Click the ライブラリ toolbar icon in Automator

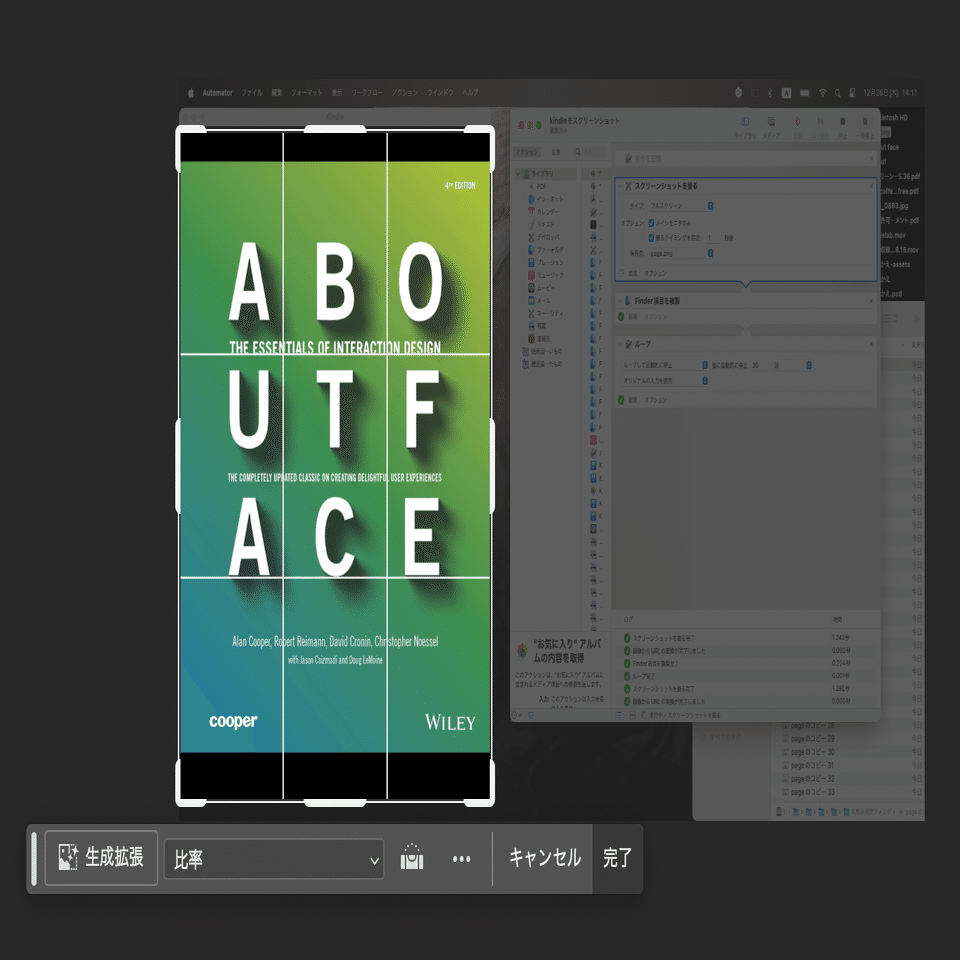(745, 122)
